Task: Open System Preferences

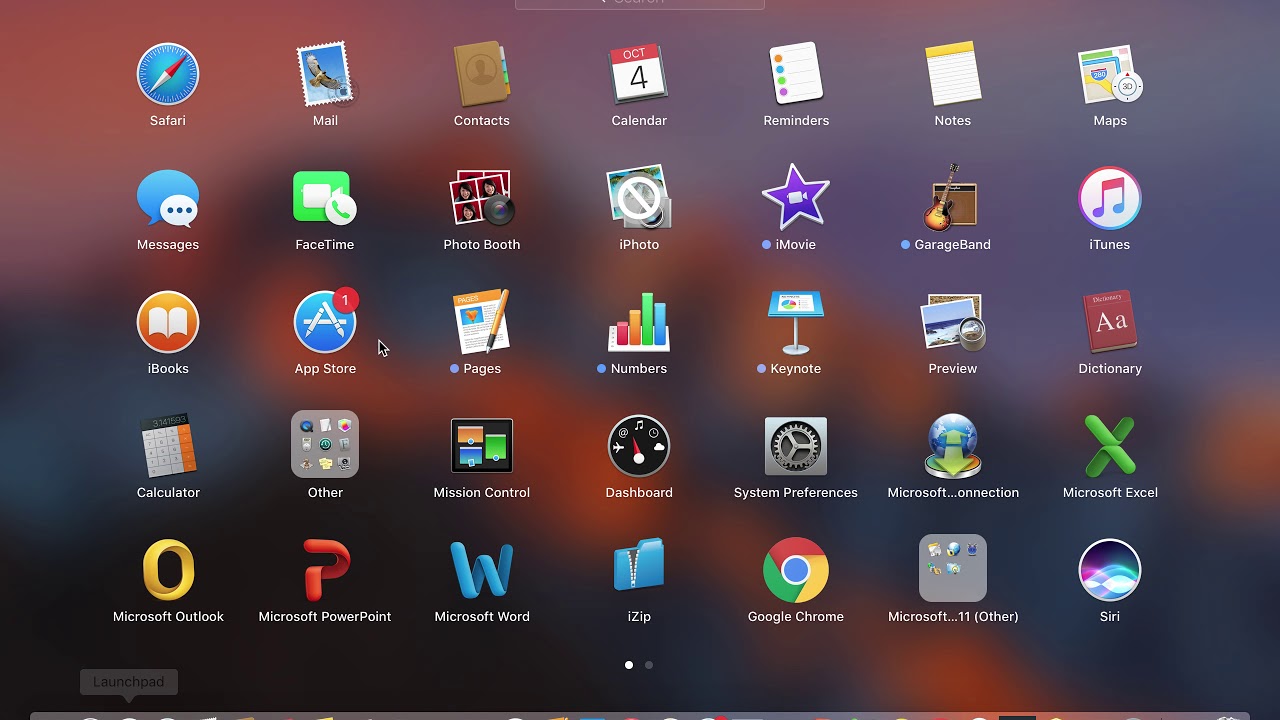Action: (796, 446)
